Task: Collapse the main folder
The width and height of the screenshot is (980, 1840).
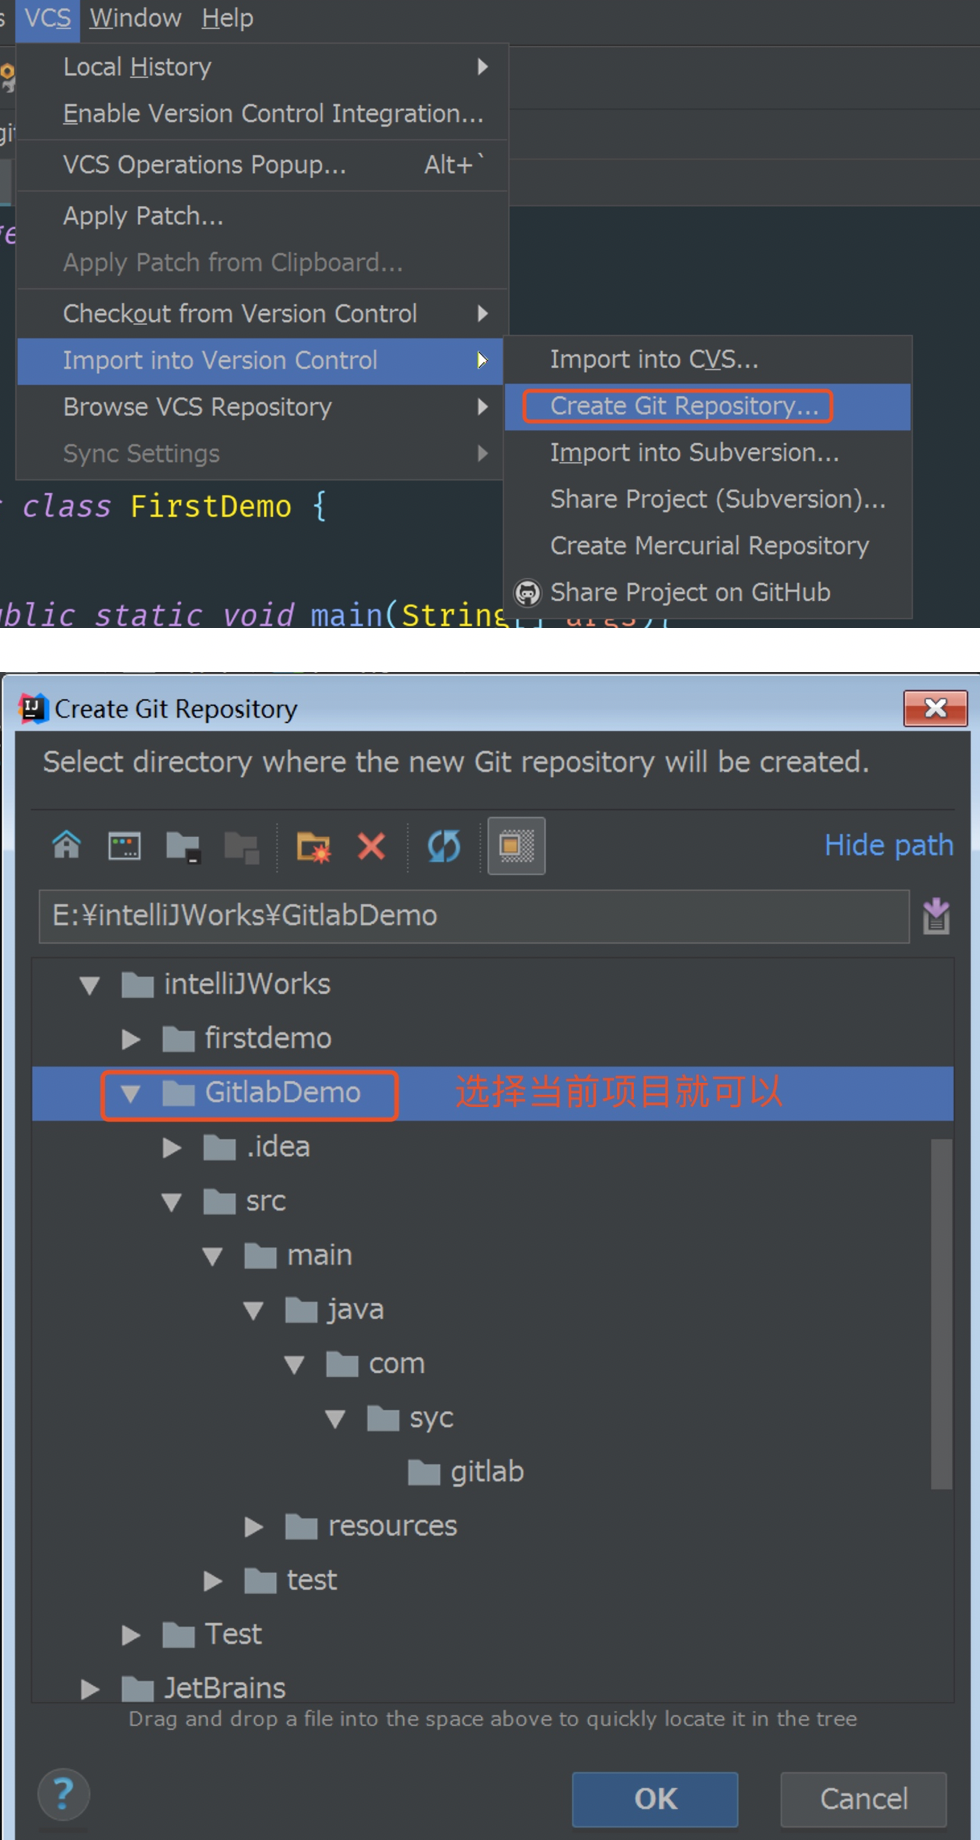Action: point(213,1256)
